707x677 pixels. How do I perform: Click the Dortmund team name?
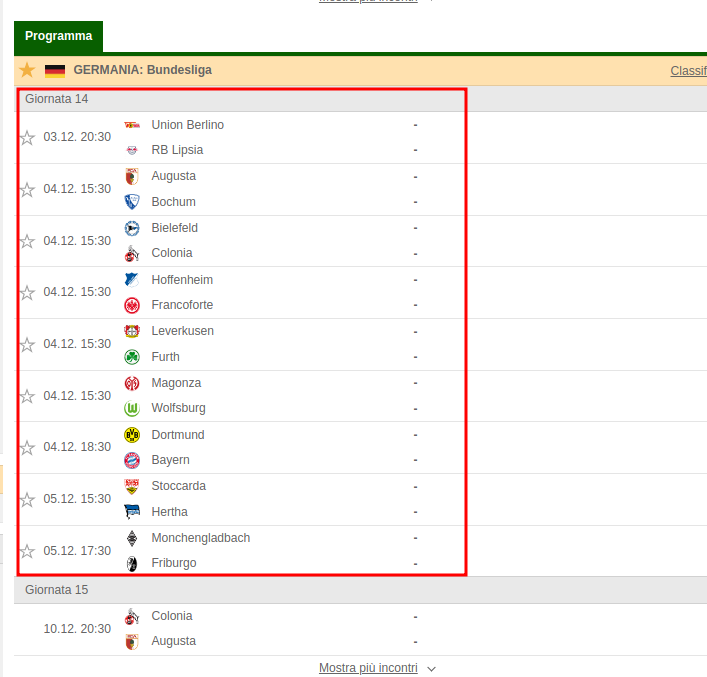(x=178, y=435)
